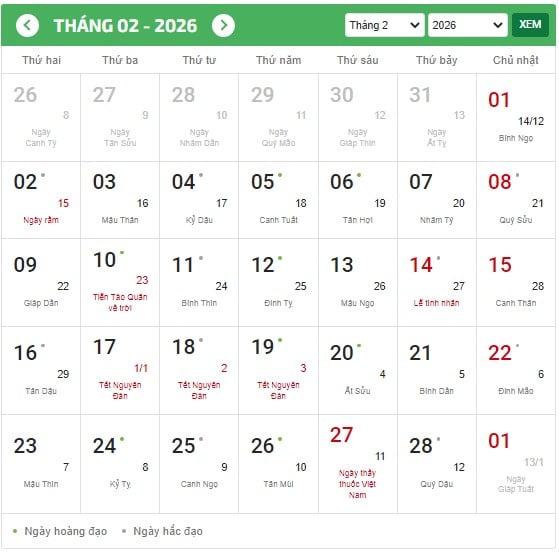Click the Chủ nhật column header
Screen dimensions: 559x554
516,60
